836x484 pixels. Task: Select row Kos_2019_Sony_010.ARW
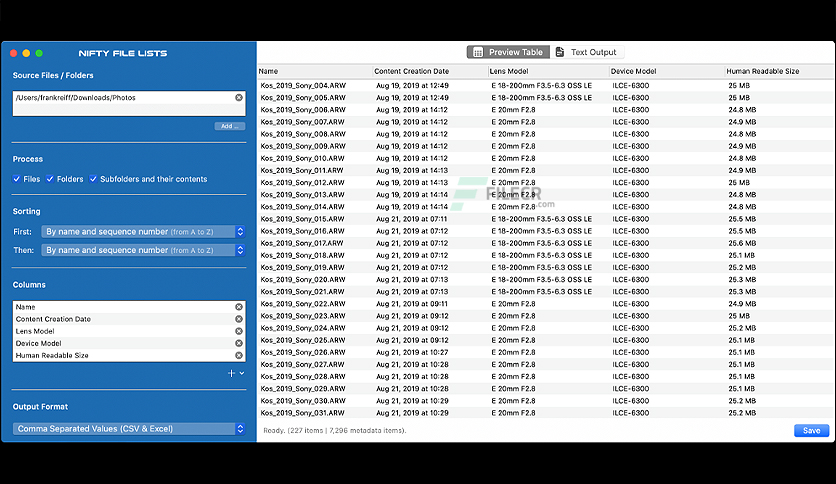[546, 158]
